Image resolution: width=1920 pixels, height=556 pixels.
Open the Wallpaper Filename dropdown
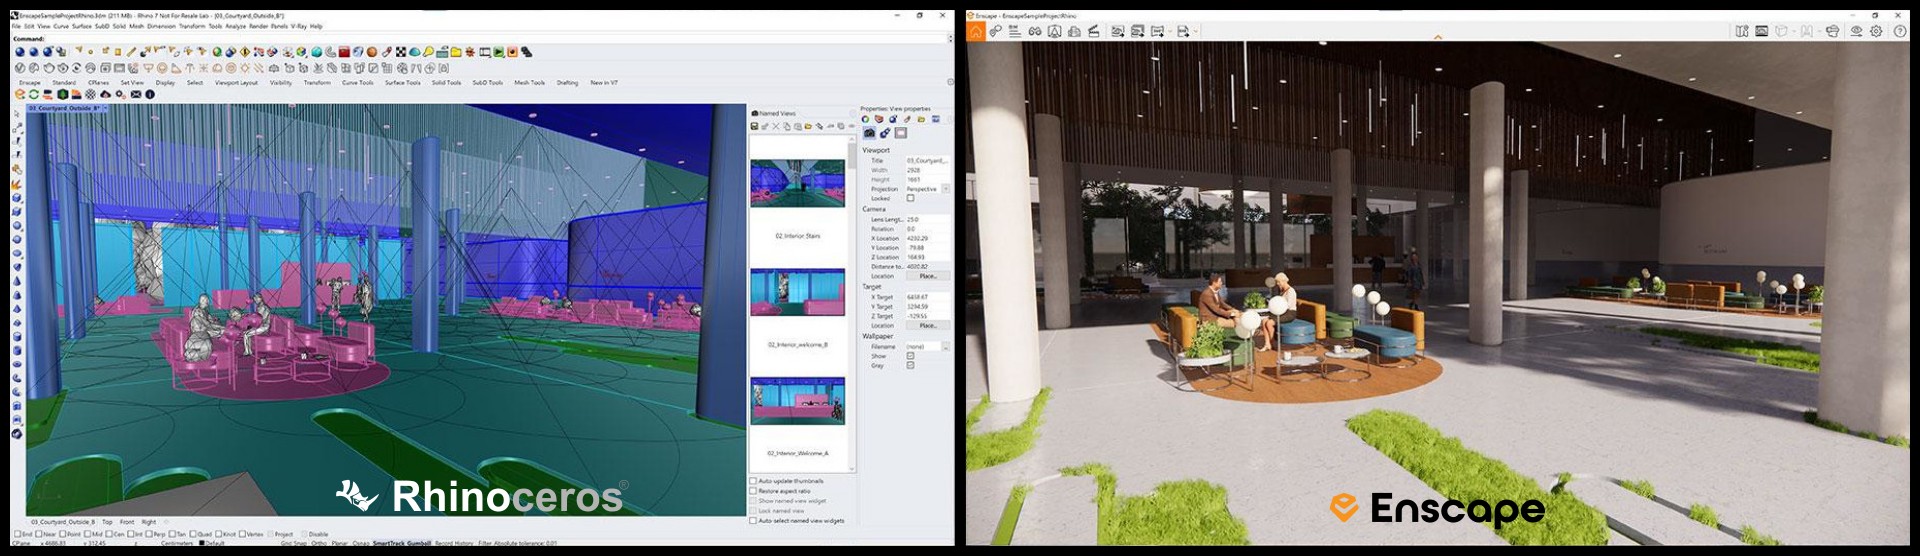click(946, 346)
